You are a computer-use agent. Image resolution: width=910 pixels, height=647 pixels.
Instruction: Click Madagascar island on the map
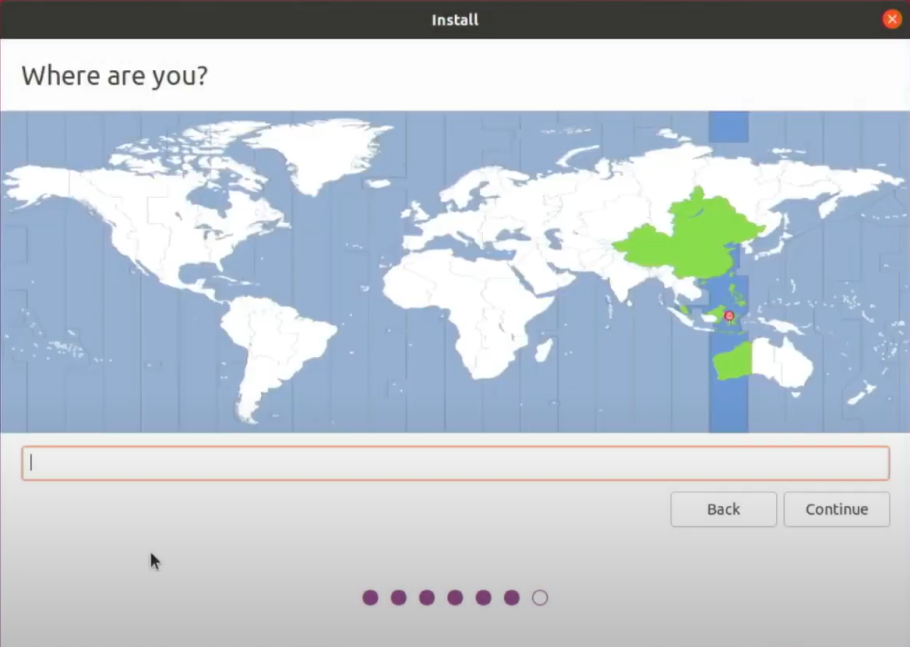pyautogui.click(x=543, y=350)
